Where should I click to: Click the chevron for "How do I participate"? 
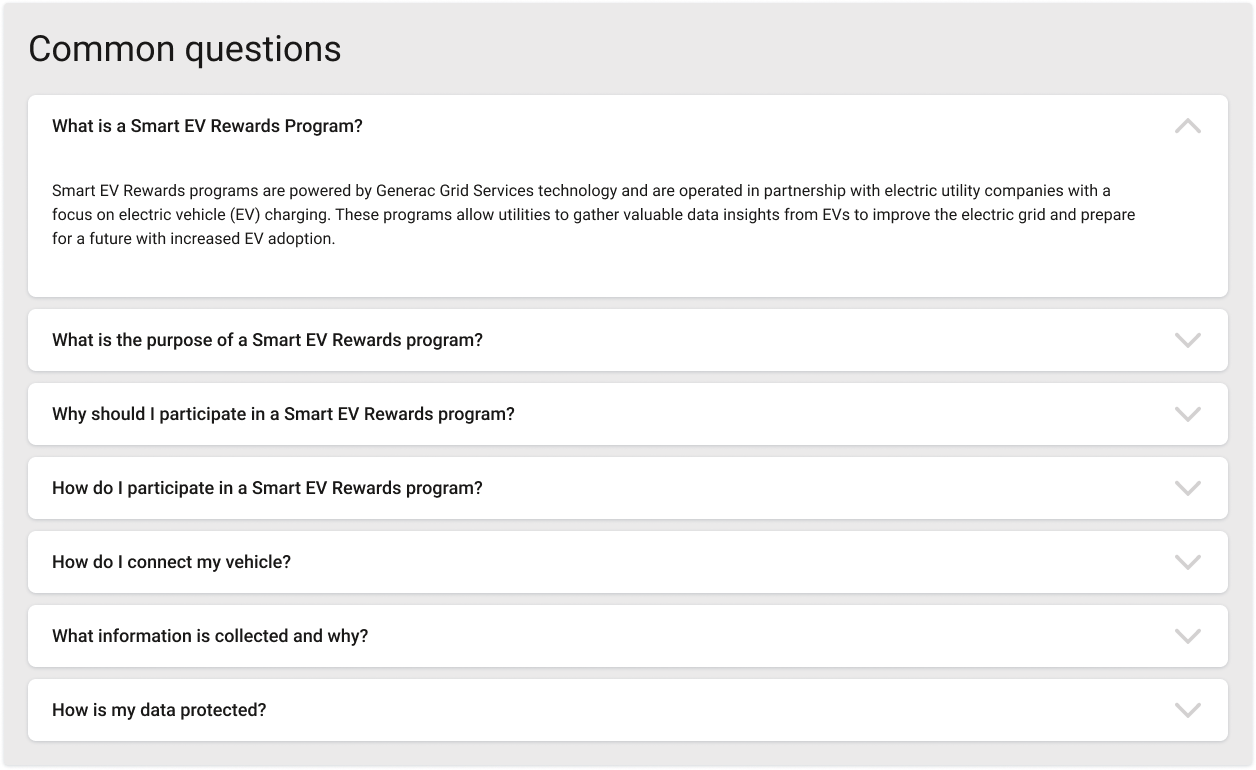pyautogui.click(x=1187, y=488)
